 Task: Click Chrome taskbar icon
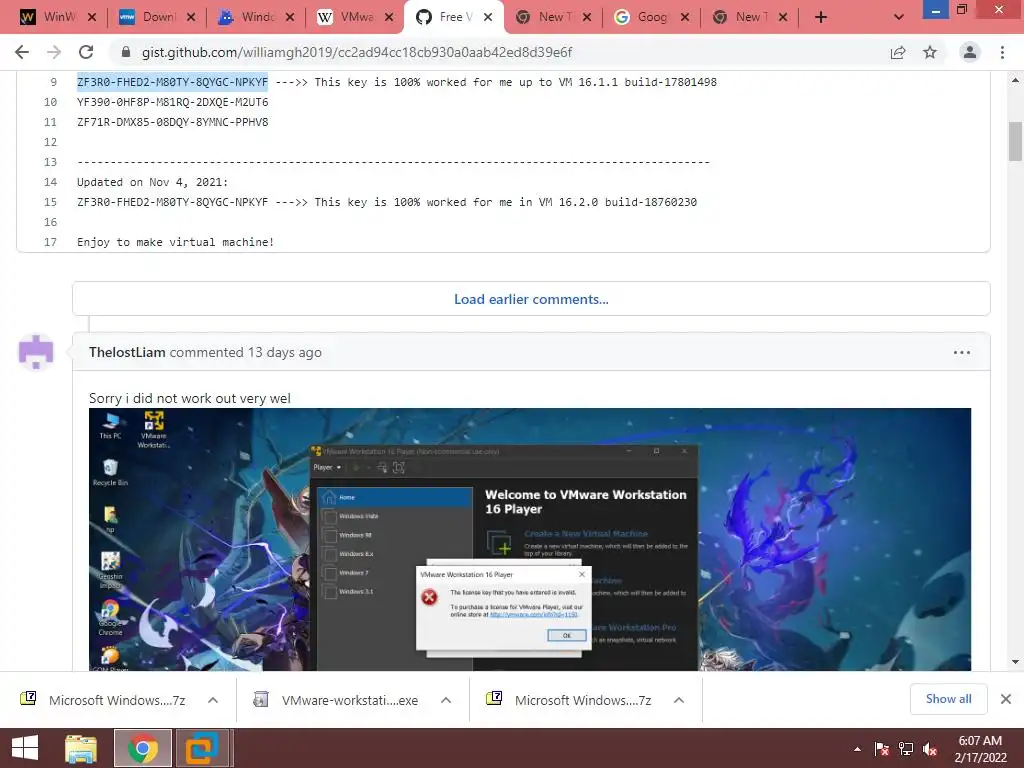pos(143,748)
